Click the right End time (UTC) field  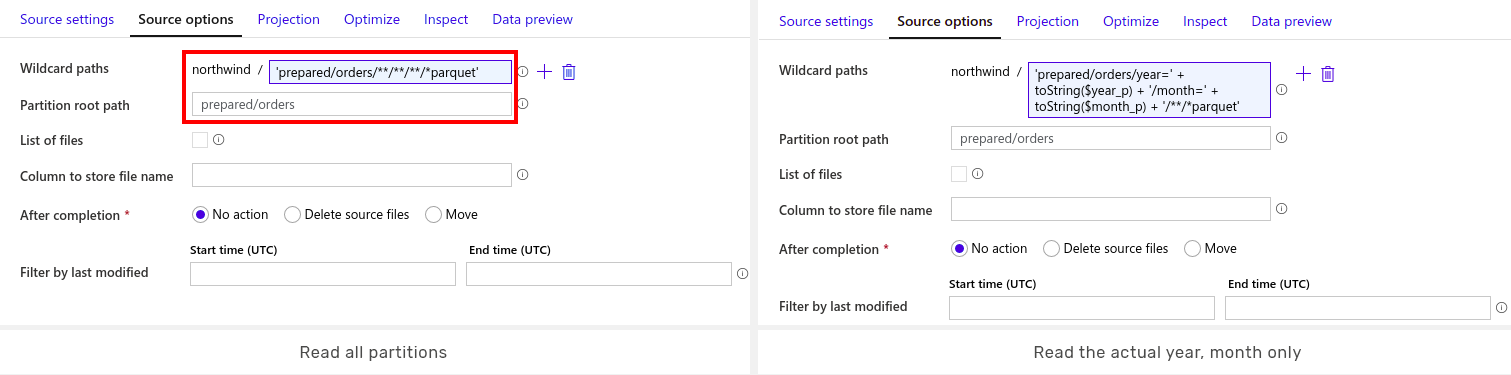[x=1358, y=308]
